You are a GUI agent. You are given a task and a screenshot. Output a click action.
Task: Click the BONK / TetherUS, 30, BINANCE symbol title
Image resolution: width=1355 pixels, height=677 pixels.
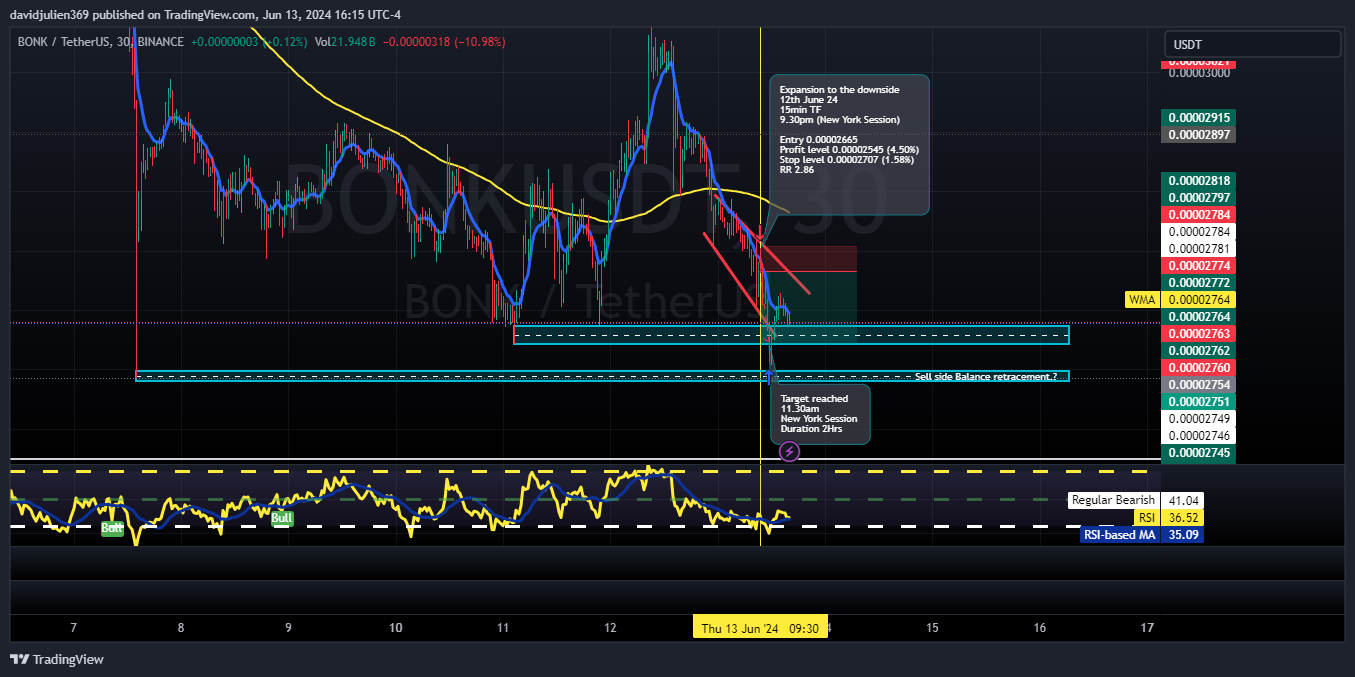[100, 42]
